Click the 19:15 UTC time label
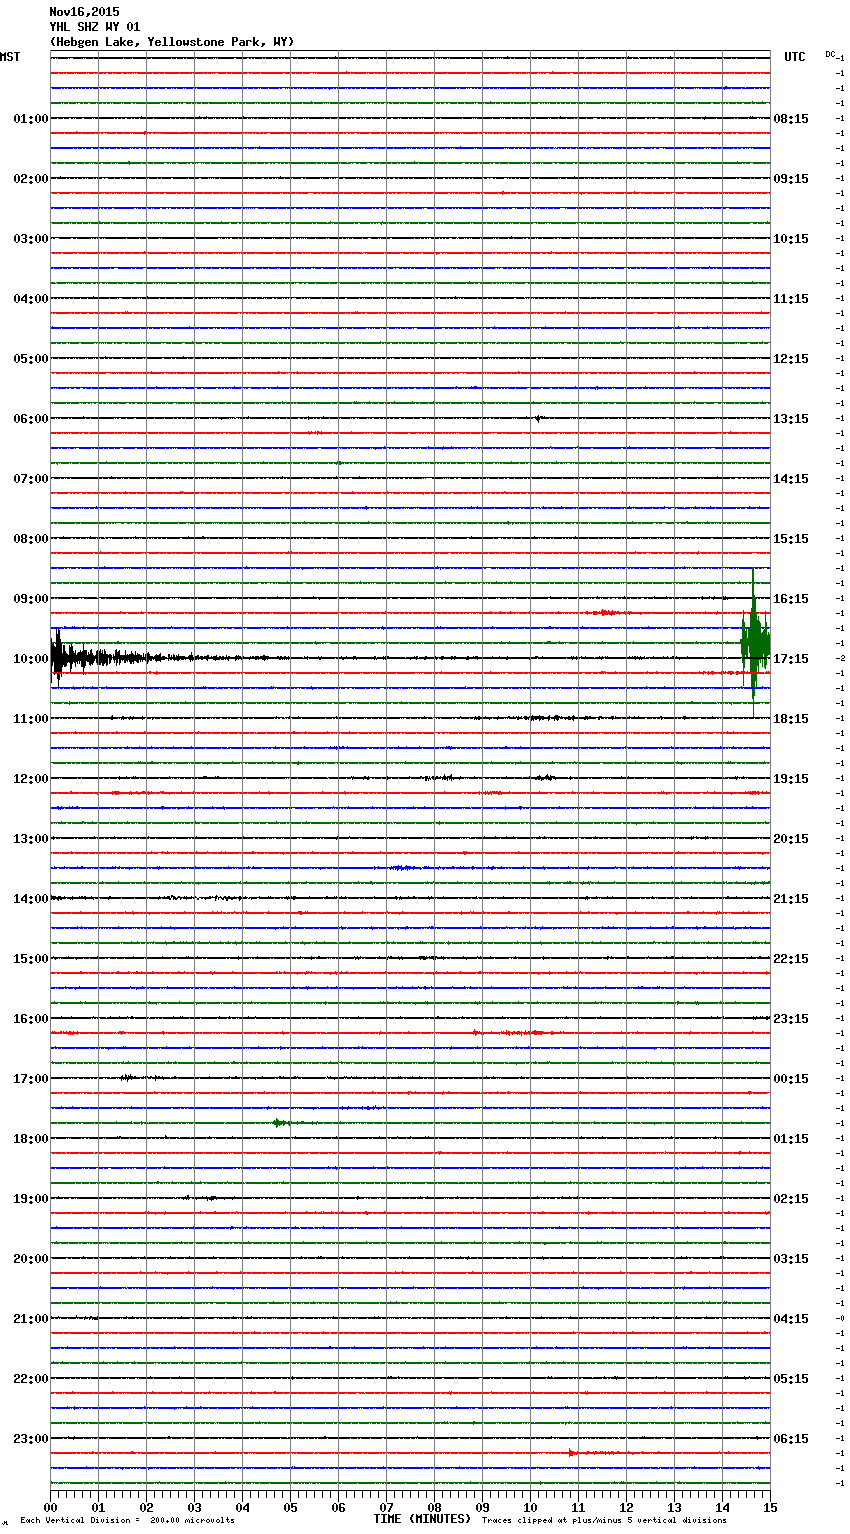 (x=791, y=779)
